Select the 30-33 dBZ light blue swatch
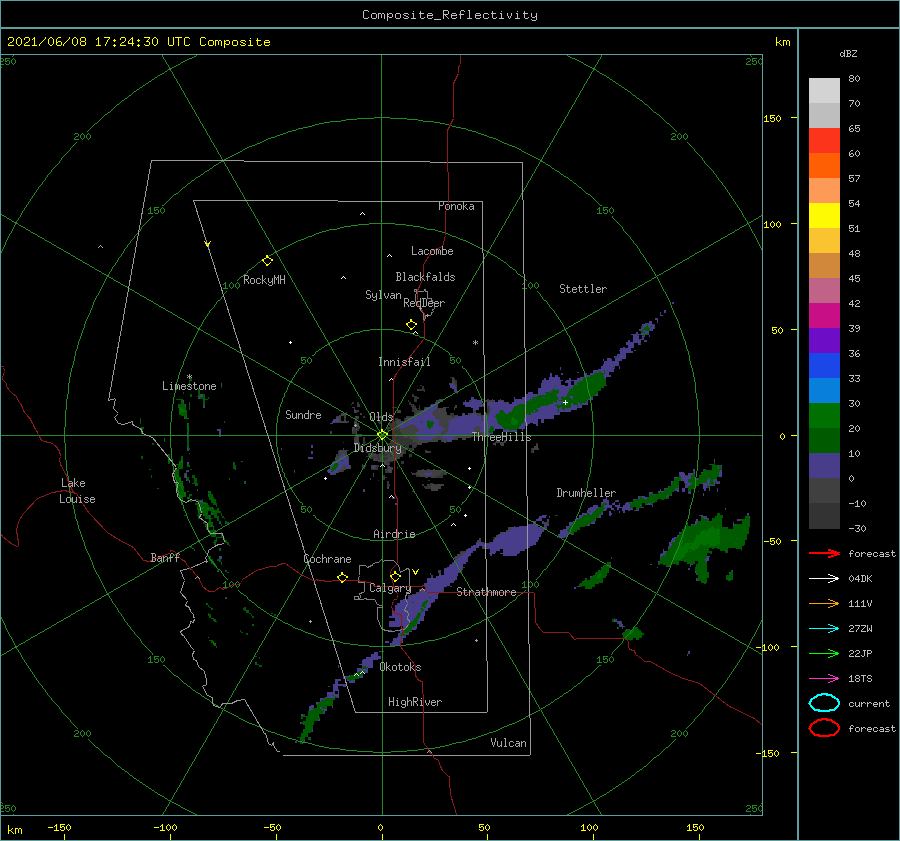900x841 pixels. [824, 391]
